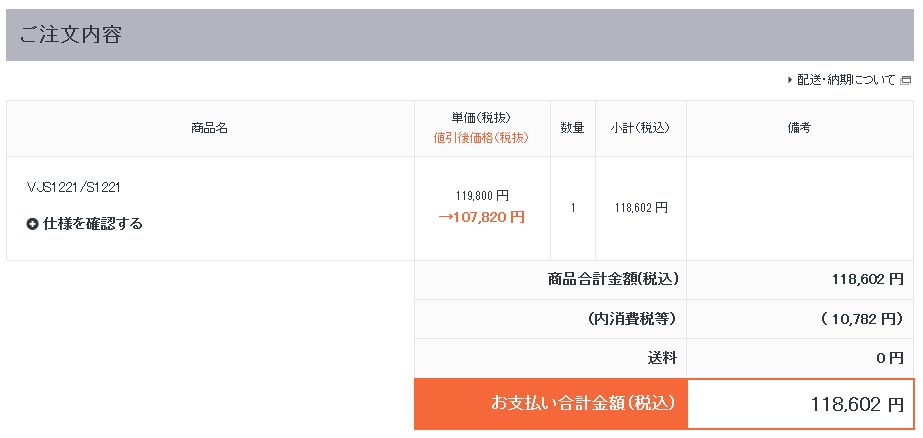This screenshot has height=438, width=923.
Task: Click the (内消費税等) tax row label
Action: coord(632,319)
